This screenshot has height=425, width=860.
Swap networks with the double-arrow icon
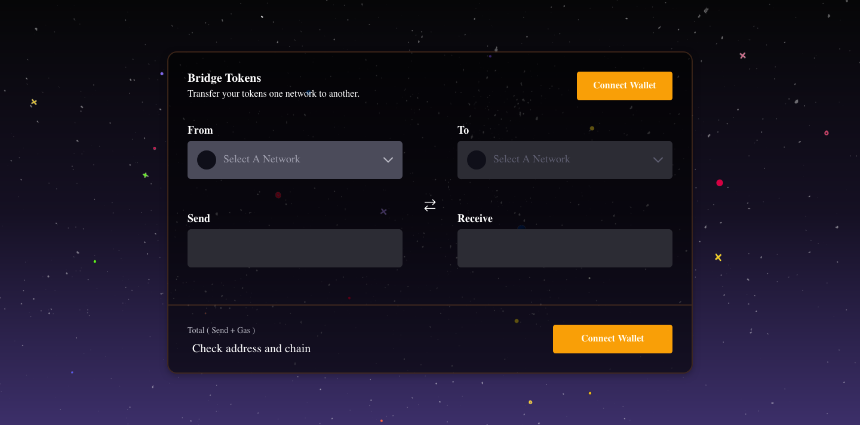click(x=429, y=205)
